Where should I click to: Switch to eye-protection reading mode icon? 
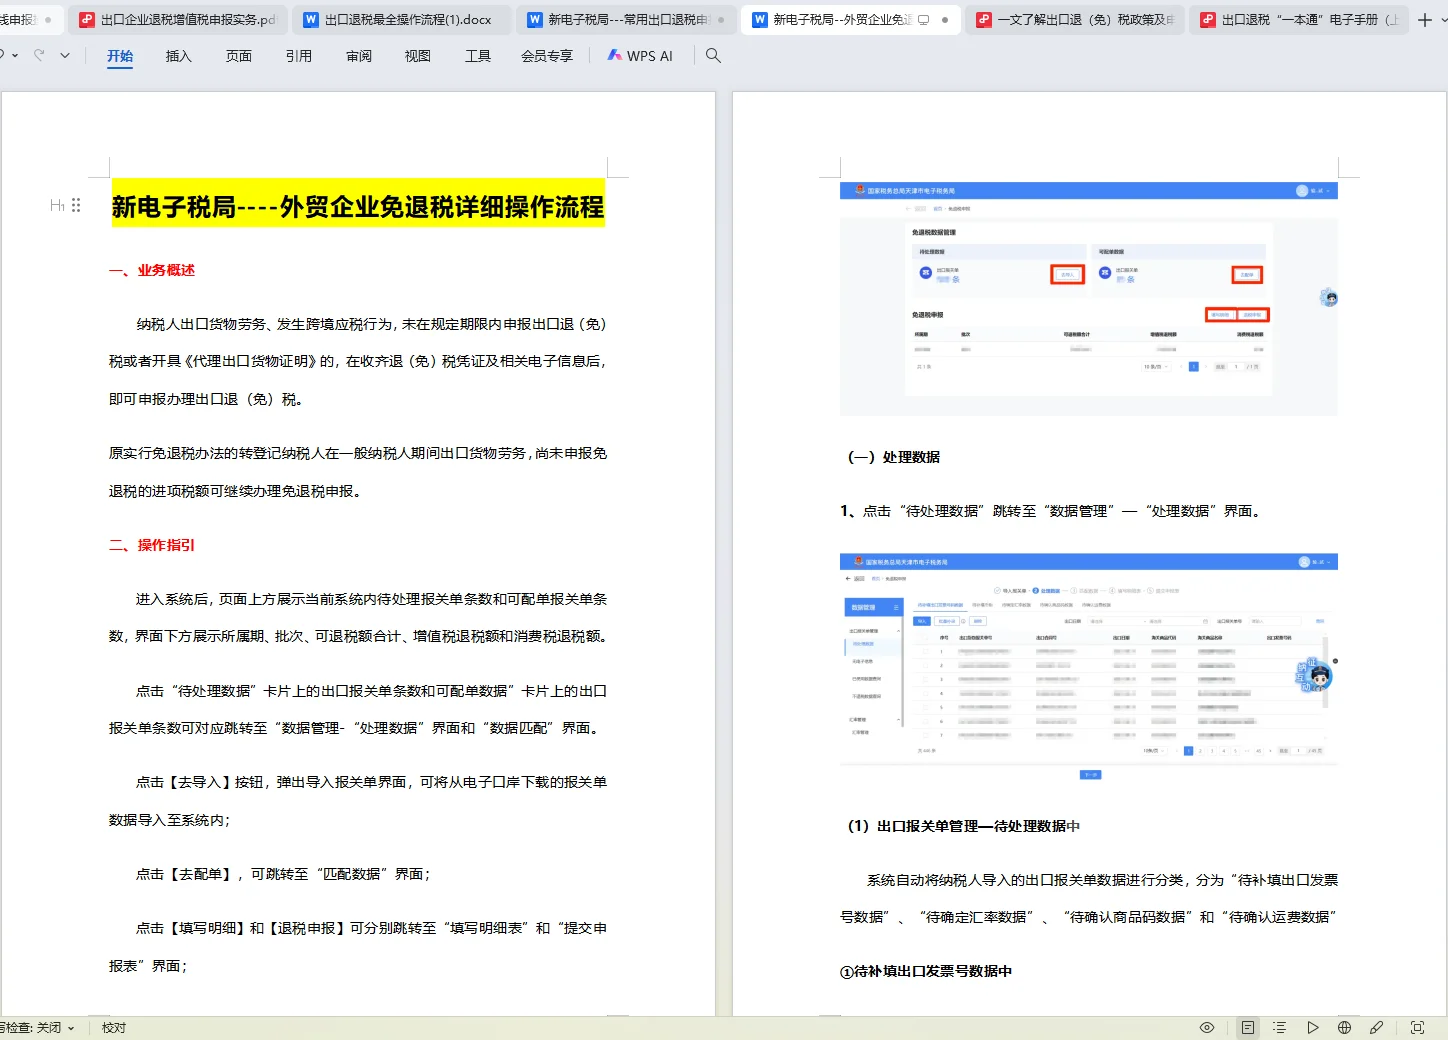point(1207,1027)
